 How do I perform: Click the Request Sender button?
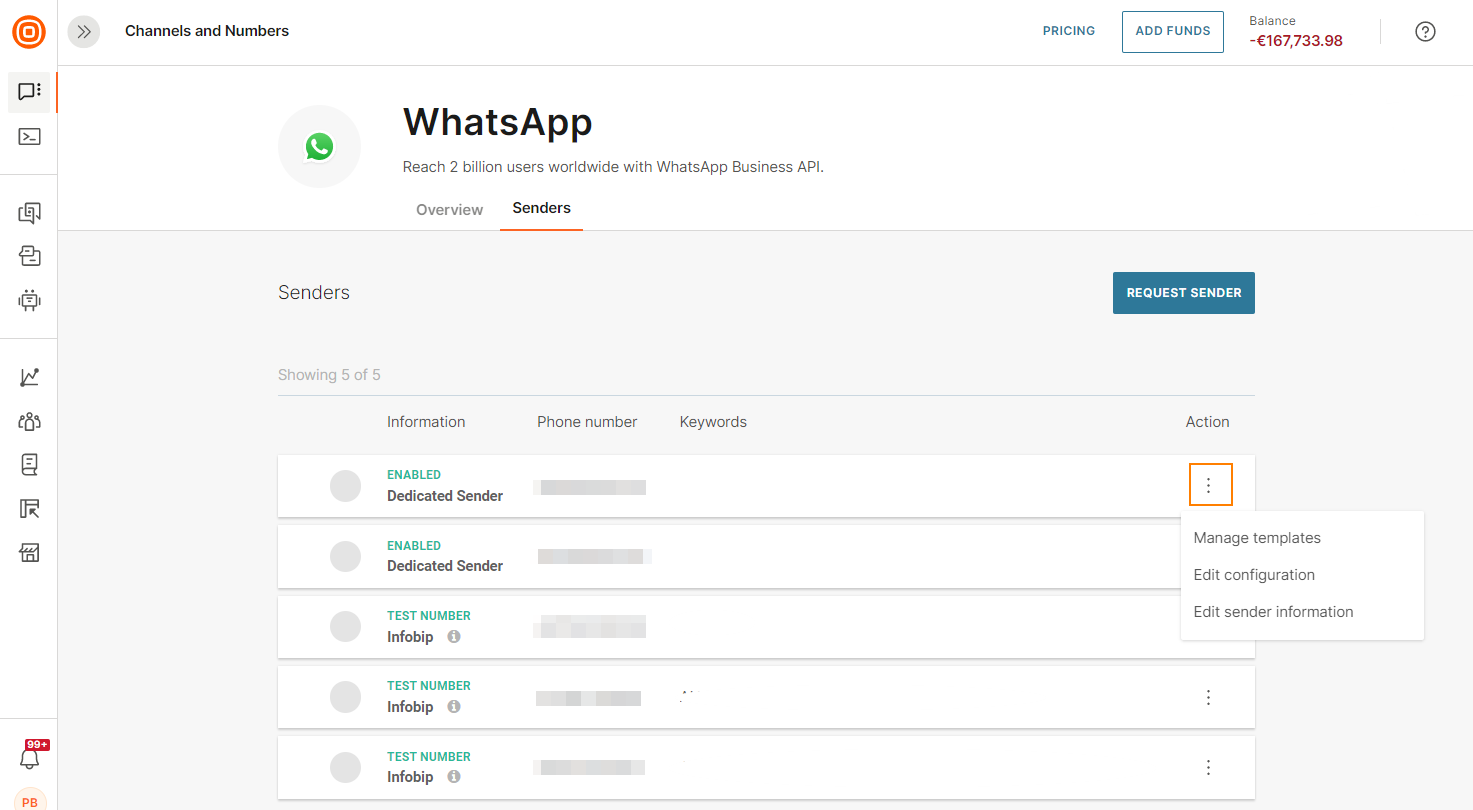pos(1183,293)
